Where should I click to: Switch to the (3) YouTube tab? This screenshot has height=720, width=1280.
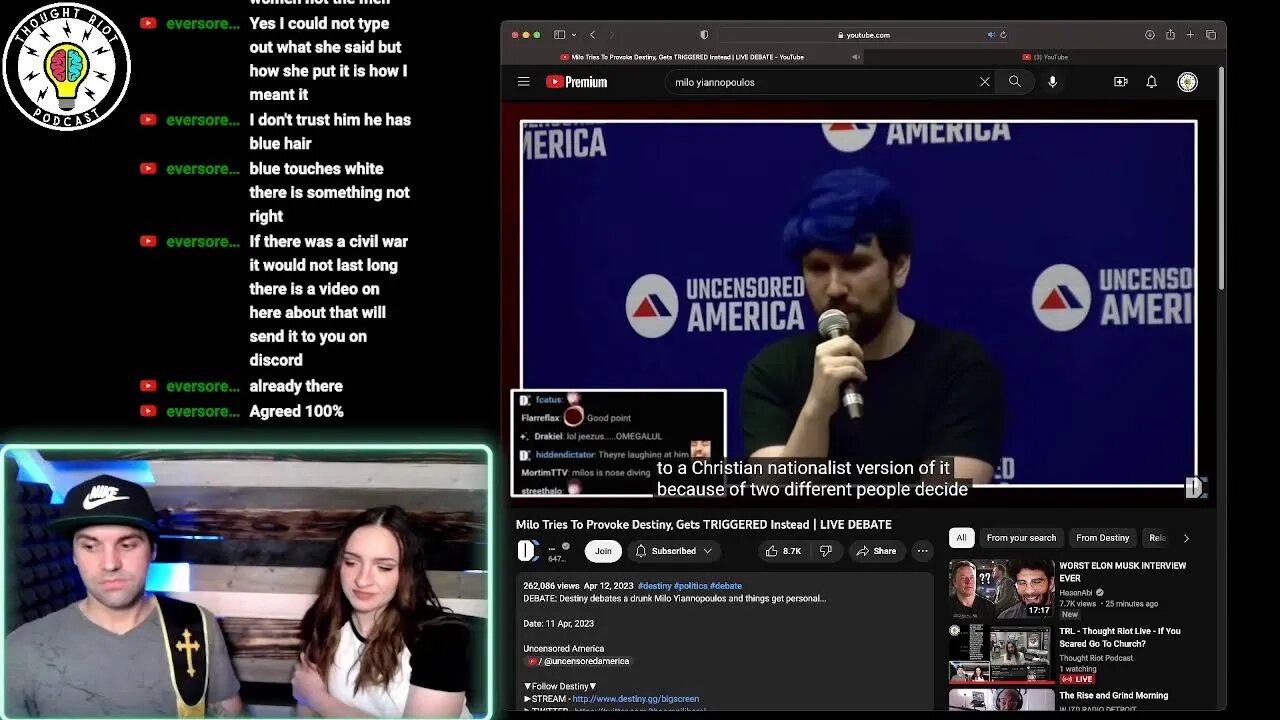pyautogui.click(x=1044, y=57)
